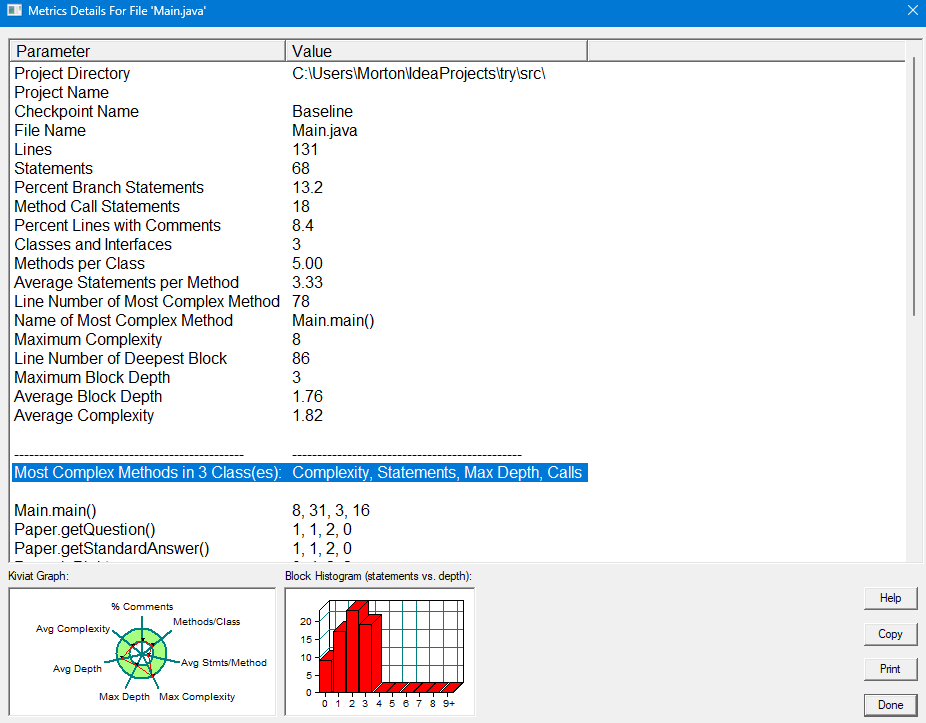The height and width of the screenshot is (723, 926).
Task: Click the Value column header
Action: click(436, 51)
